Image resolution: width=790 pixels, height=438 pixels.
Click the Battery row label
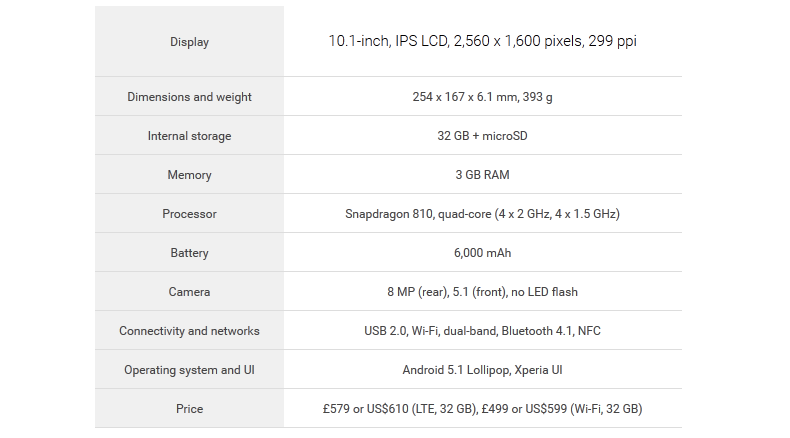pos(189,253)
